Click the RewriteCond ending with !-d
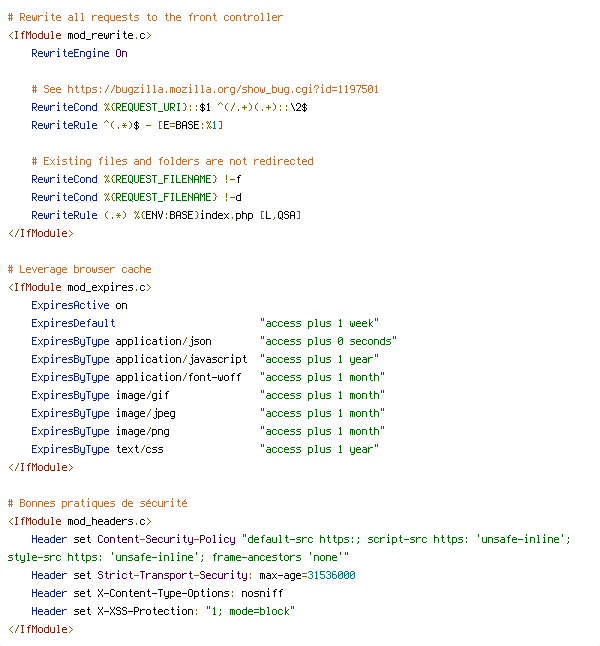This screenshot has width=600, height=646. pyautogui.click(x=136, y=197)
